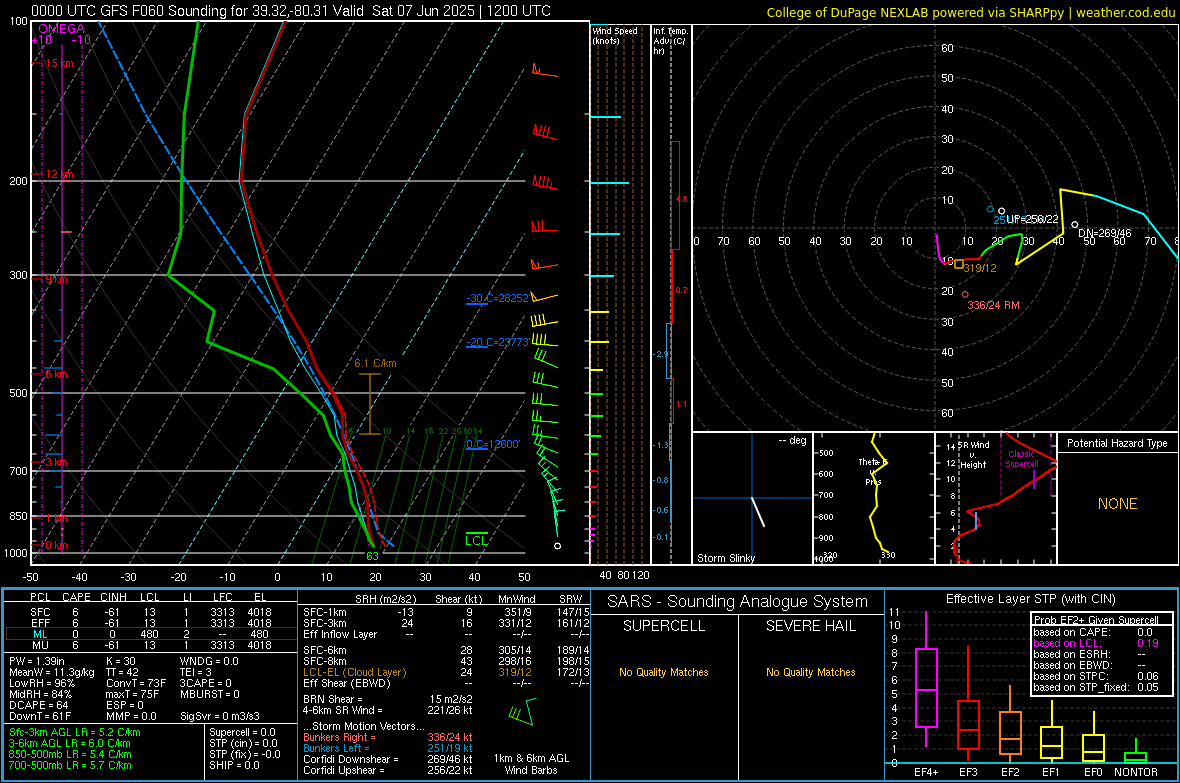Click the SFC-1km shear row label
Screen dimensions: 1180x783
click(x=325, y=612)
